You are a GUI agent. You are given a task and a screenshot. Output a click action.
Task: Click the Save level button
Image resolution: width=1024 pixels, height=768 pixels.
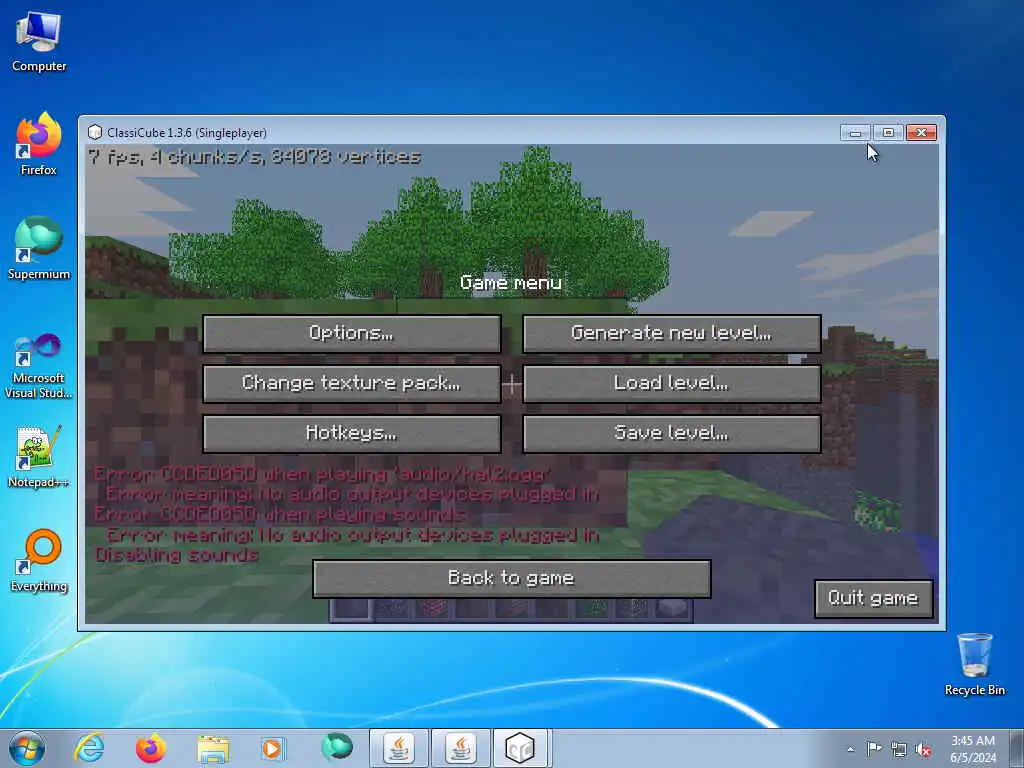[x=671, y=434]
